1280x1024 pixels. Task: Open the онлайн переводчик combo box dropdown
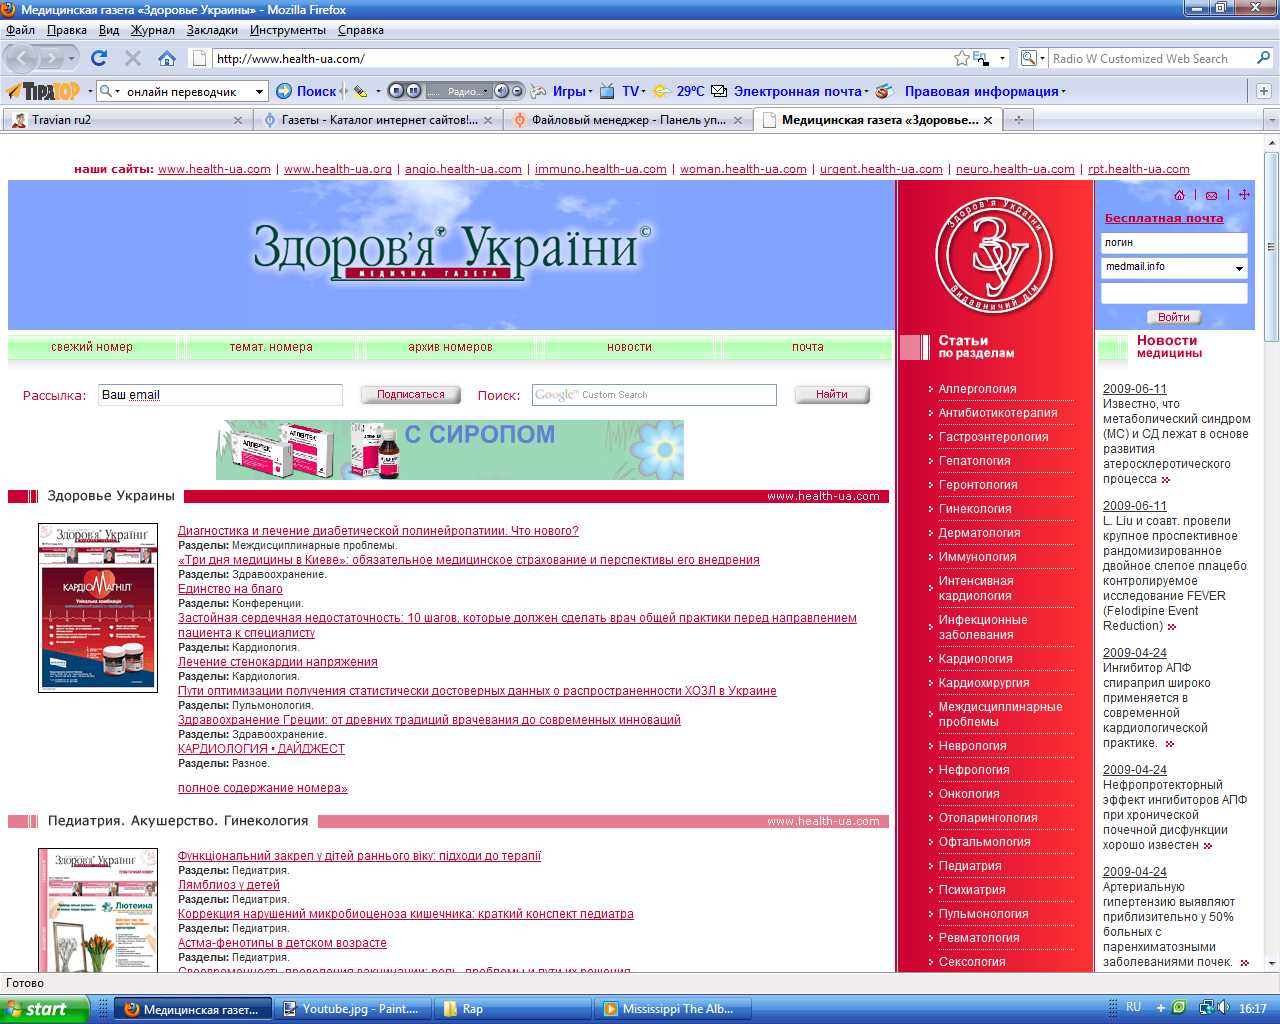(x=260, y=91)
